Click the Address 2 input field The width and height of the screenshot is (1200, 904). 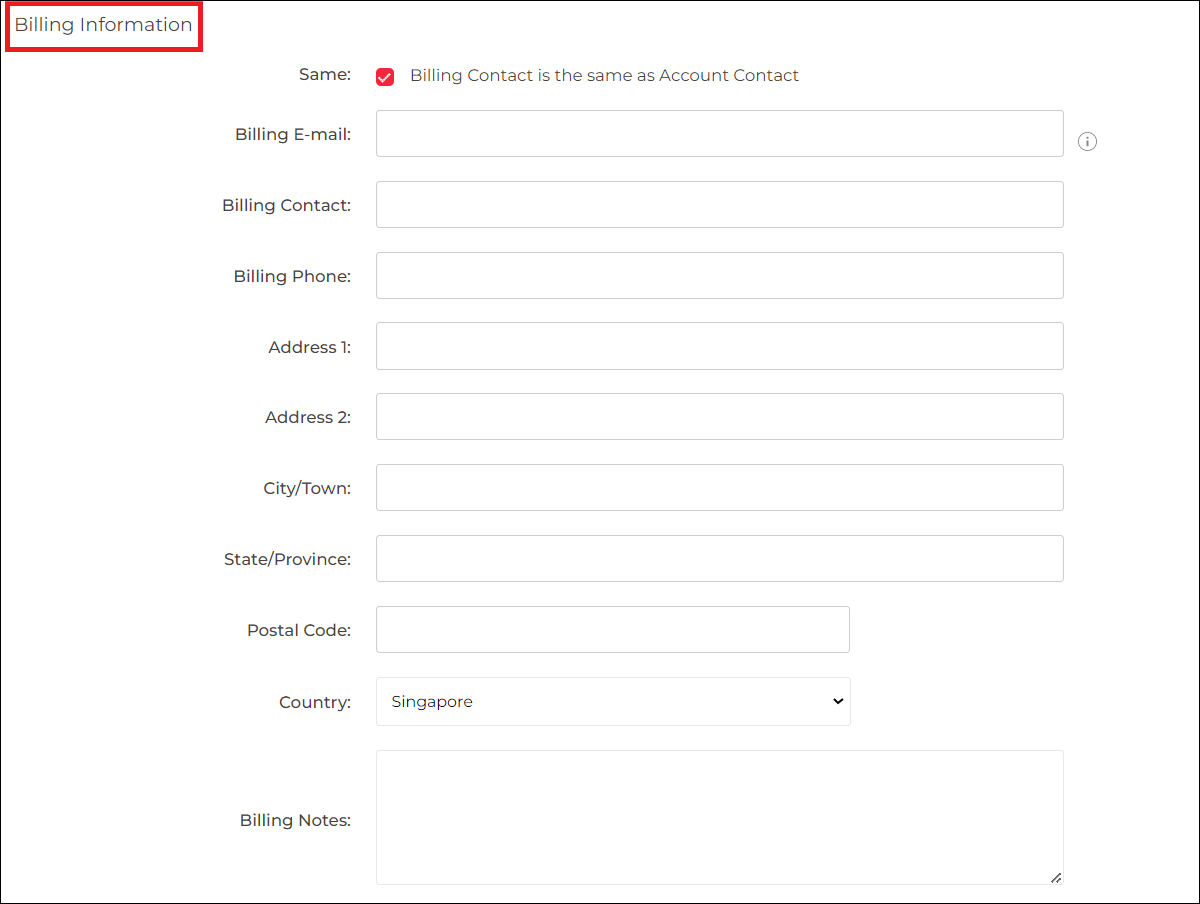point(719,417)
